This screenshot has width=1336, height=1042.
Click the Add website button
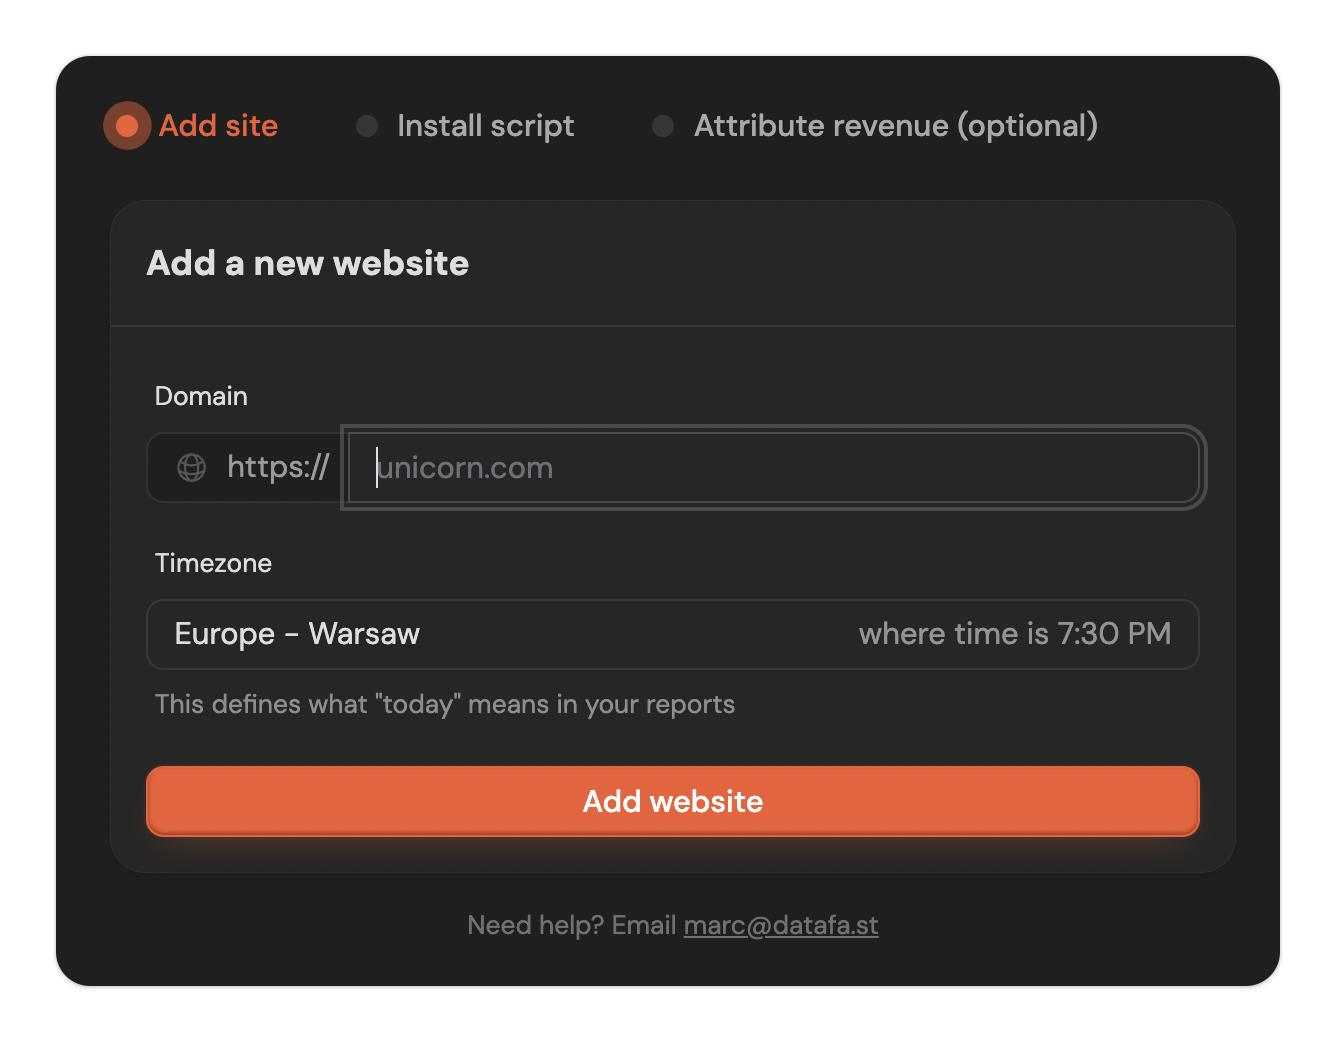[x=673, y=801]
